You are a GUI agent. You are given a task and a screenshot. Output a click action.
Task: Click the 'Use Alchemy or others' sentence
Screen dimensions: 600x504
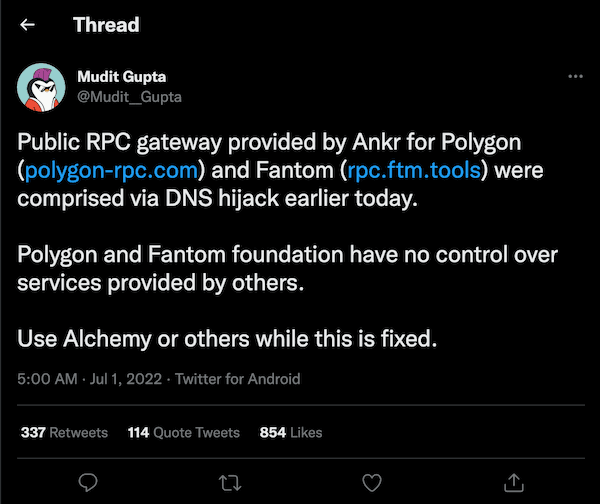[228, 339]
